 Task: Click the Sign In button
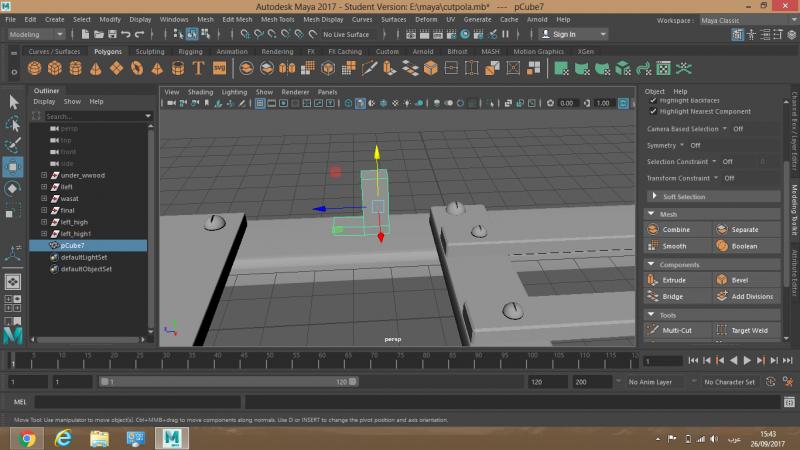[573, 34]
